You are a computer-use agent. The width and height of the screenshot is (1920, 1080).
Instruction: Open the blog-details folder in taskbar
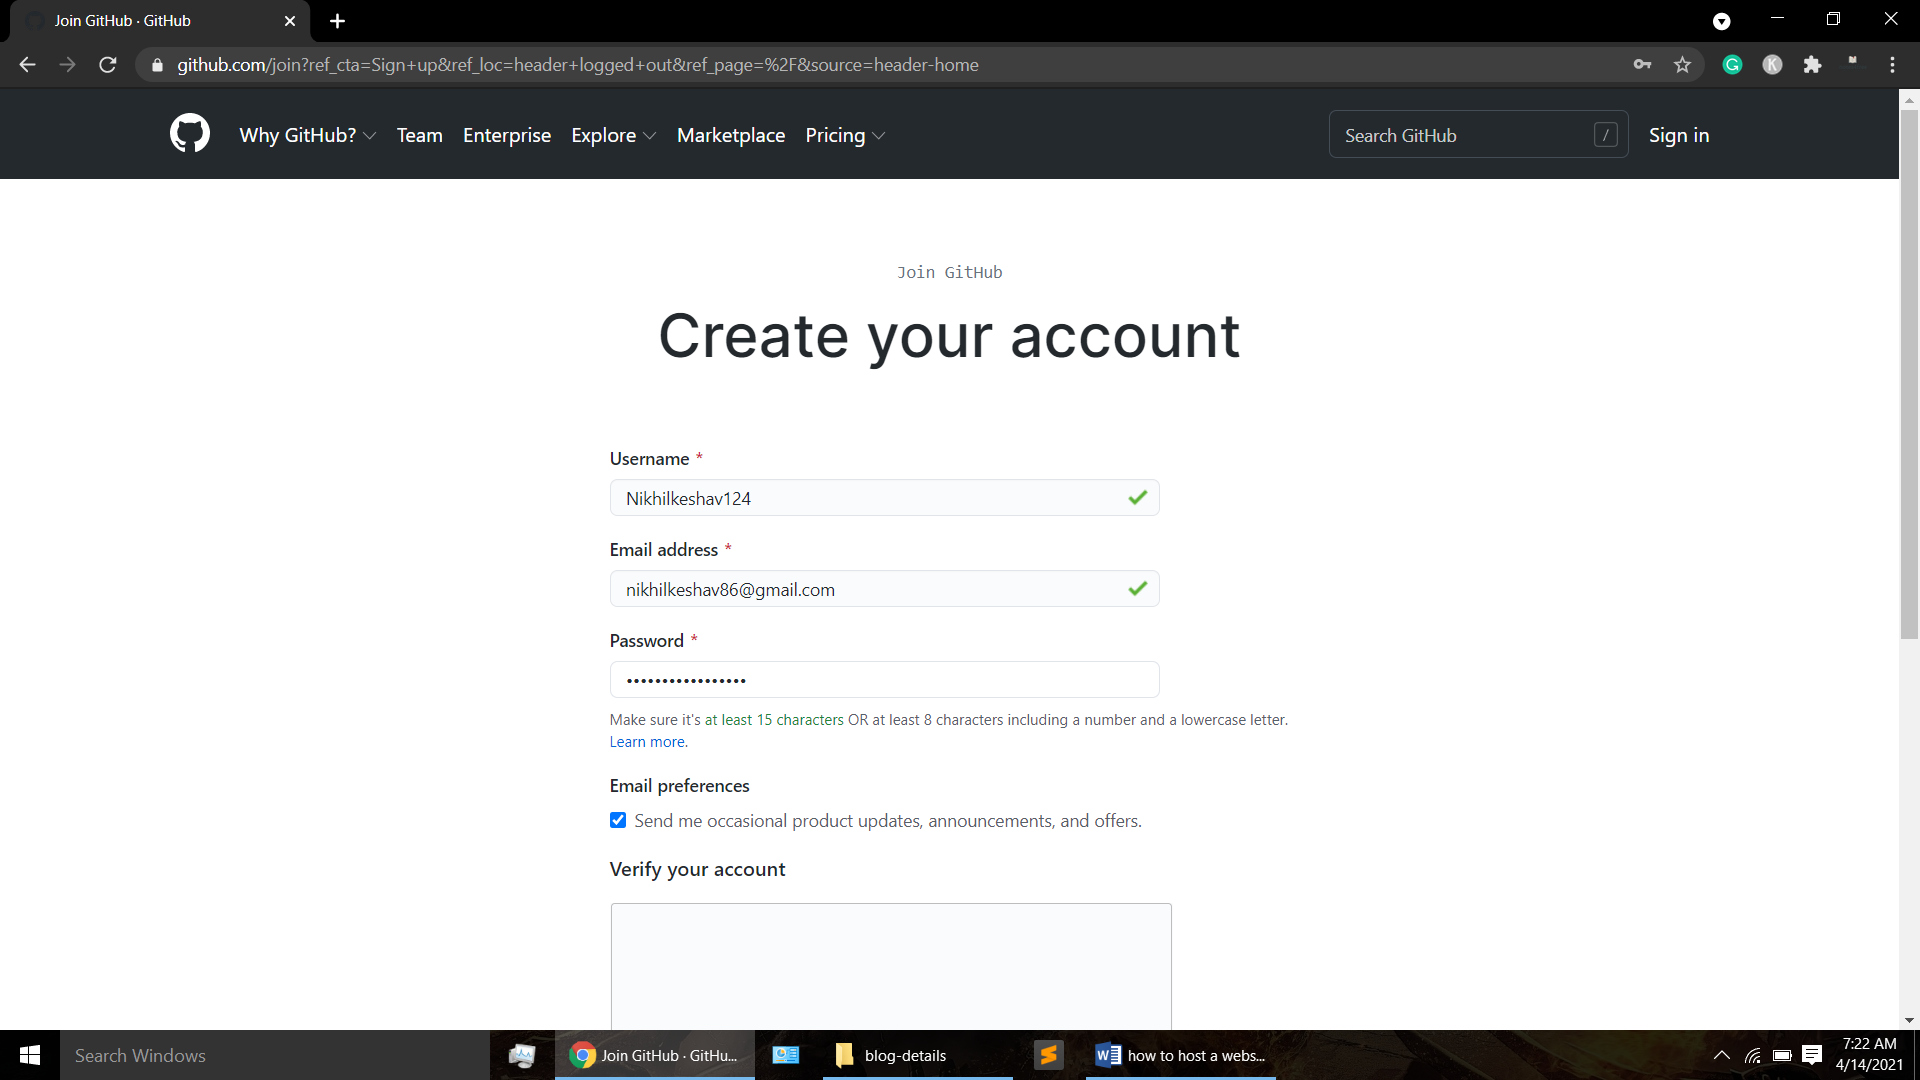917,1055
